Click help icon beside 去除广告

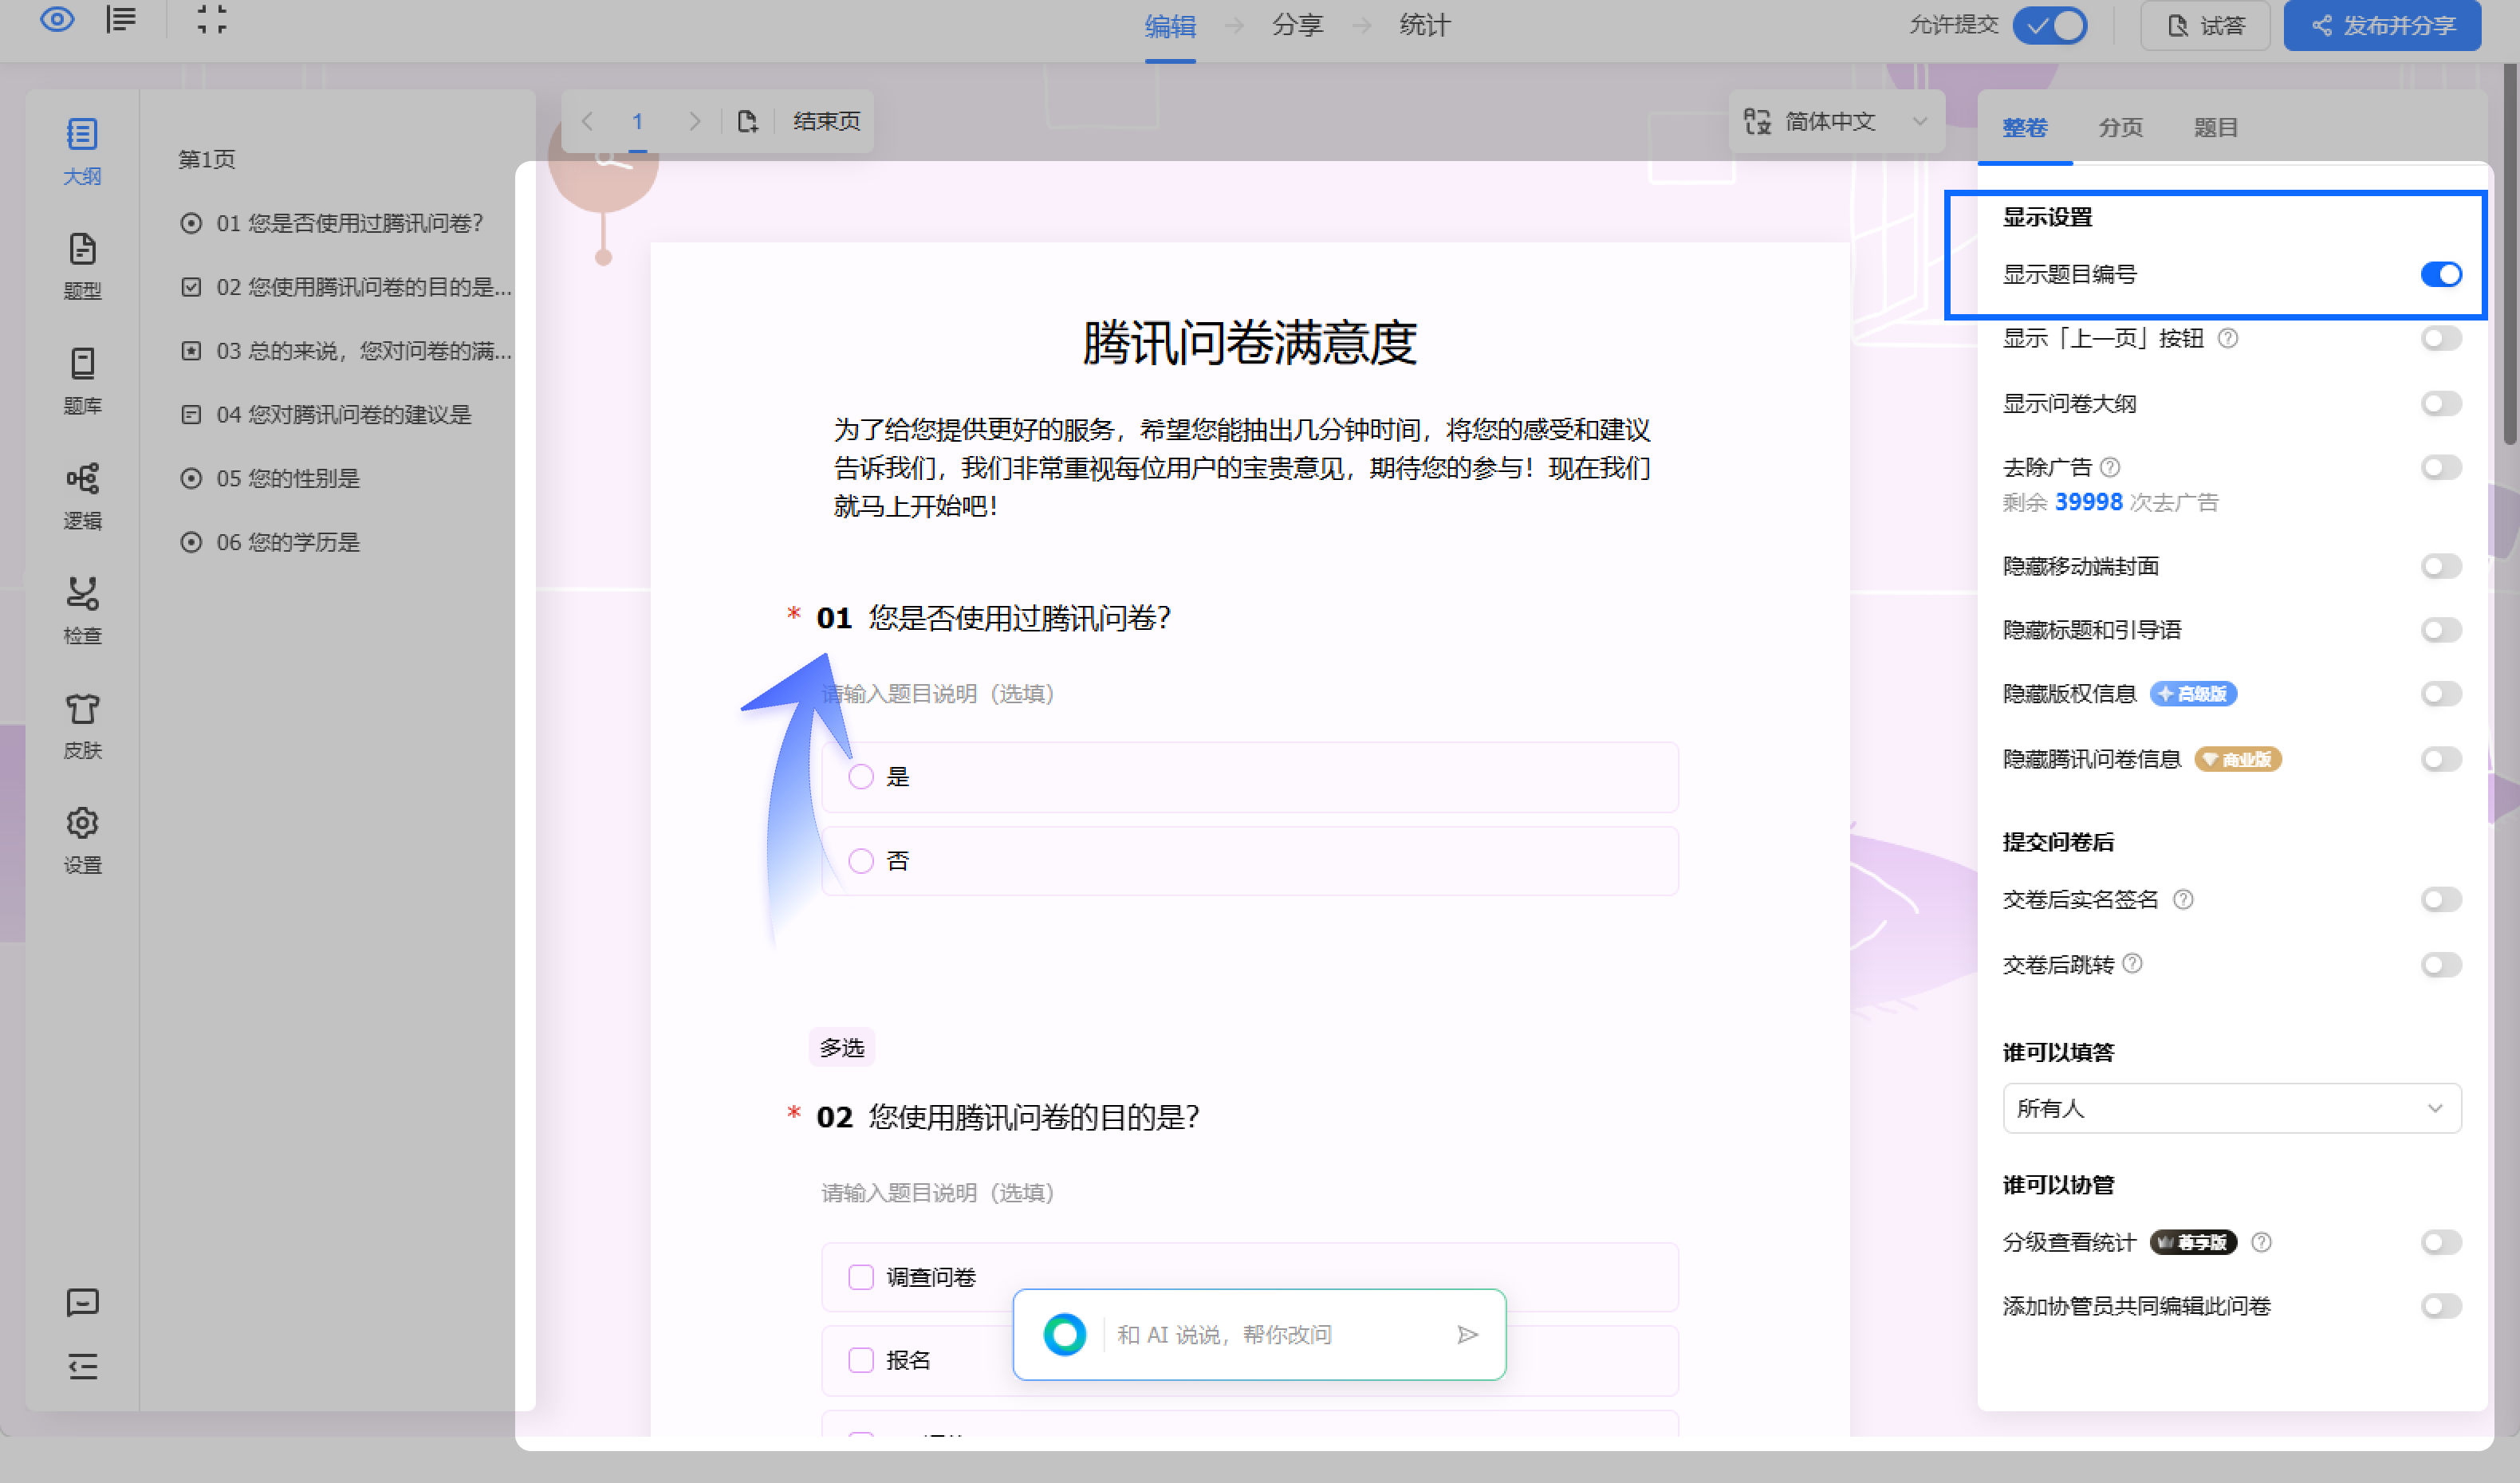pos(2110,467)
